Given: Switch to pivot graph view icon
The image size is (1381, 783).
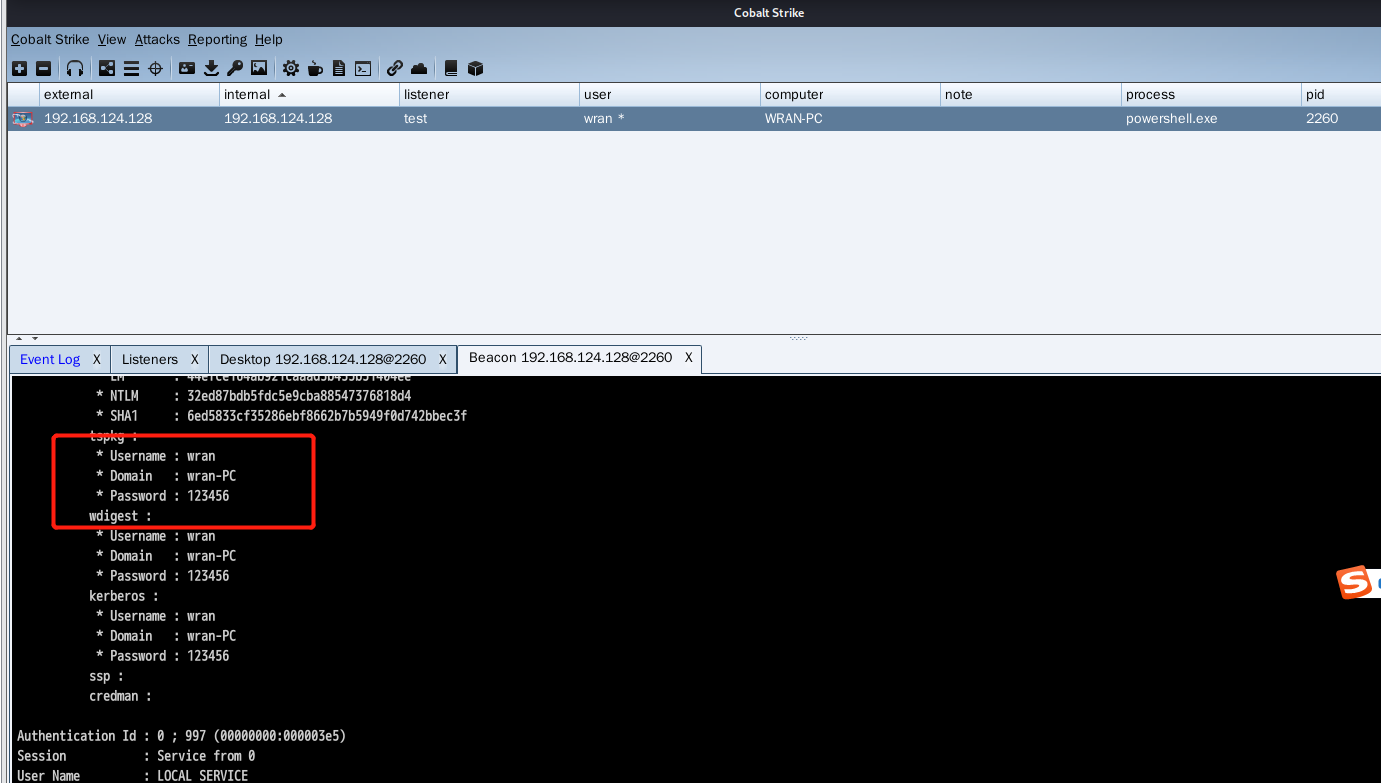Looking at the screenshot, I should point(107,69).
